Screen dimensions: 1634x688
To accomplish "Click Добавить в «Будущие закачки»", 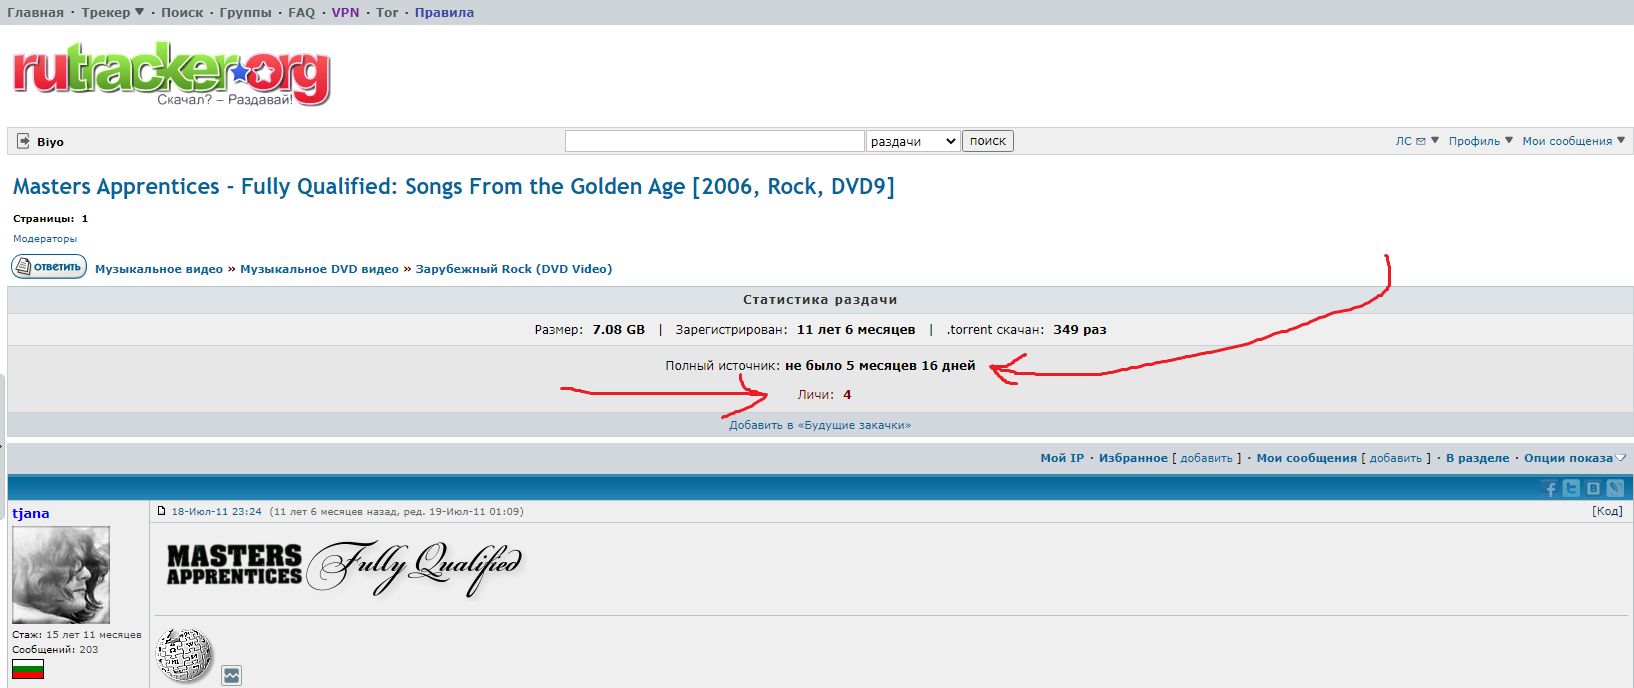I will pos(820,425).
